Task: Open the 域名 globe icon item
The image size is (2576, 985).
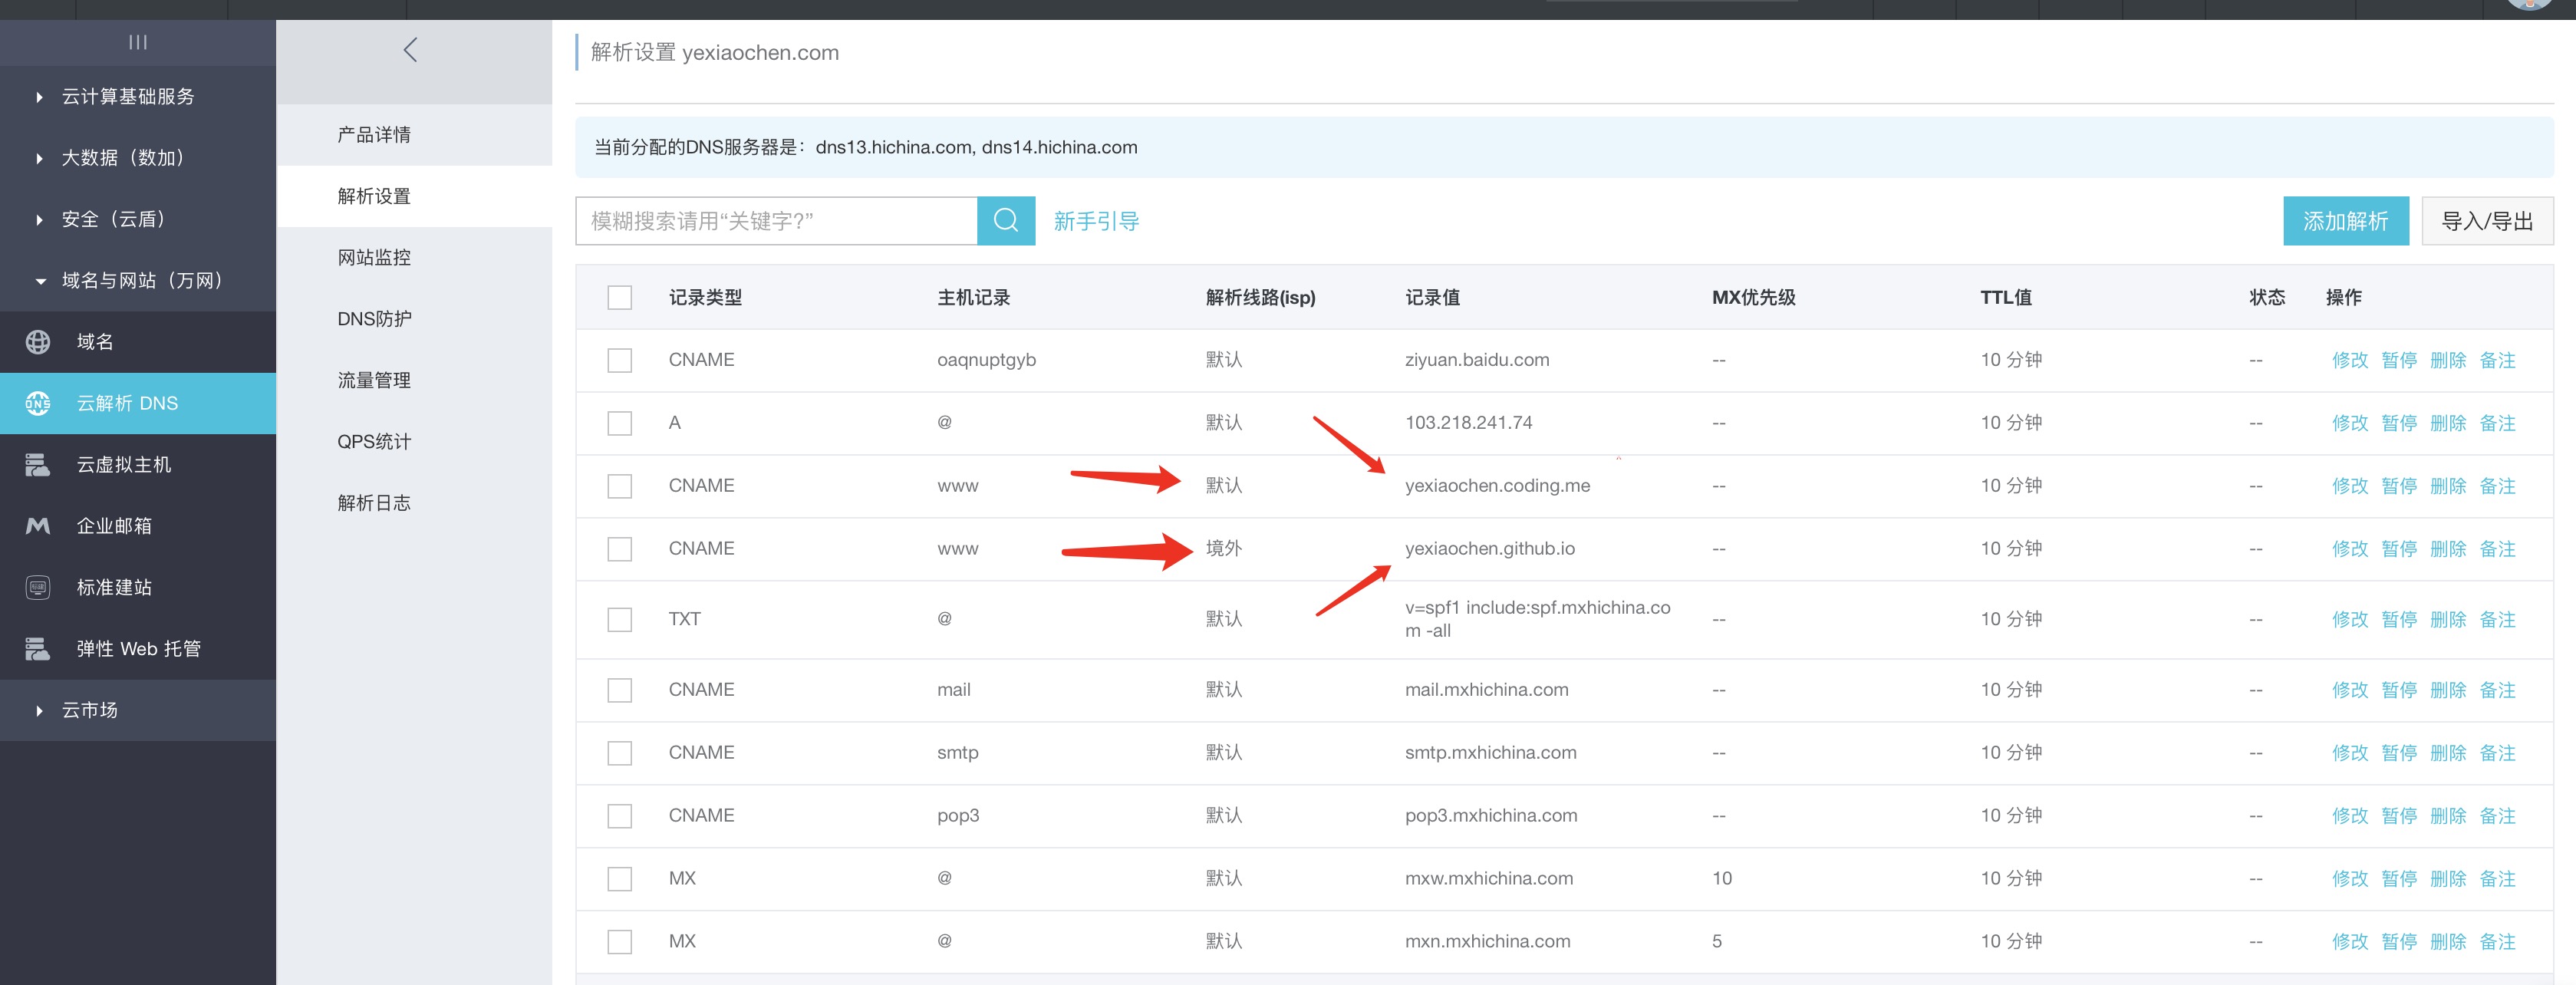Action: (x=38, y=342)
